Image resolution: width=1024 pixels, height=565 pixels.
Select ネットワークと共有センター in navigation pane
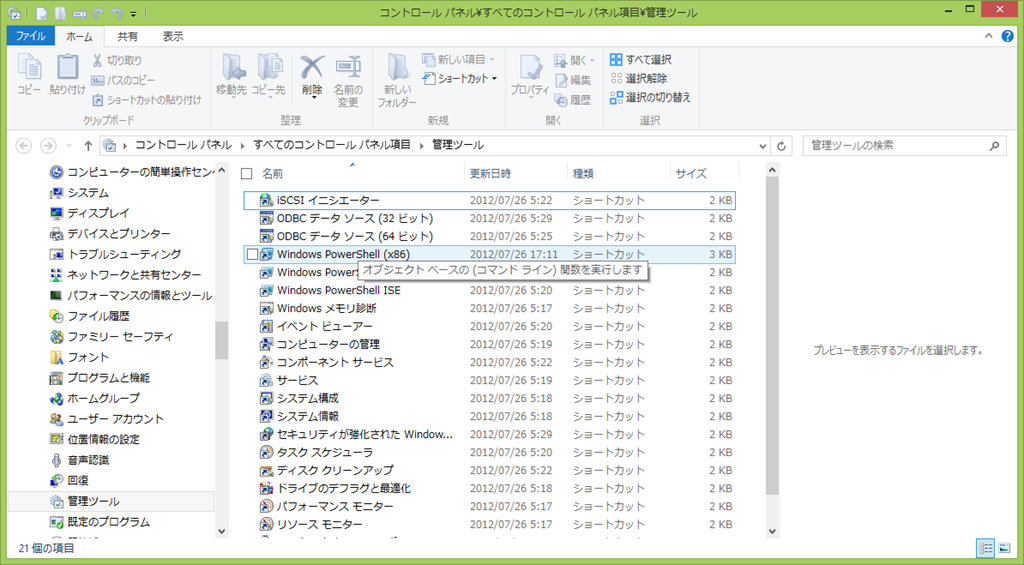tap(134, 275)
